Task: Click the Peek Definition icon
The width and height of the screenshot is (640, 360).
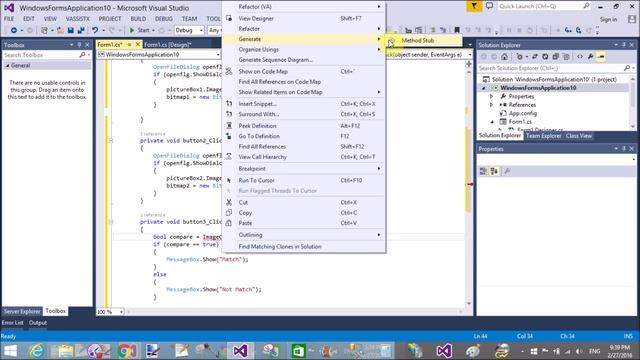Action: (x=229, y=126)
